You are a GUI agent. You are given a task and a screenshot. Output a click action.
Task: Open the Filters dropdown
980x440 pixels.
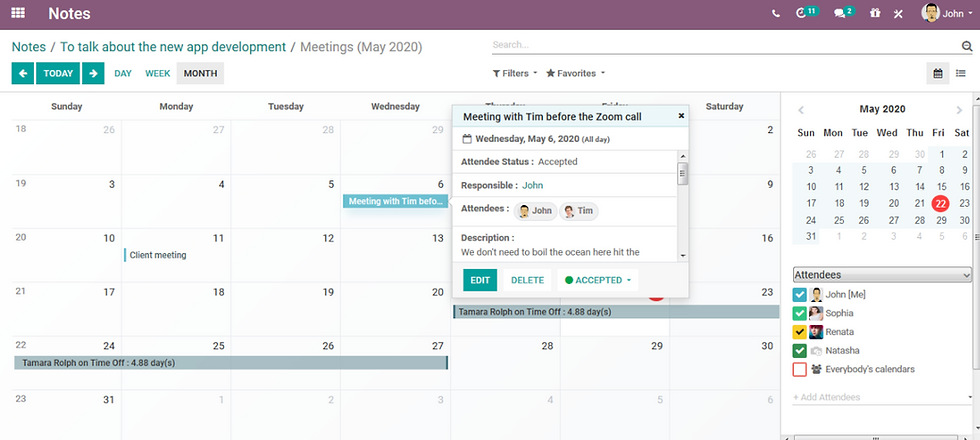(x=515, y=73)
